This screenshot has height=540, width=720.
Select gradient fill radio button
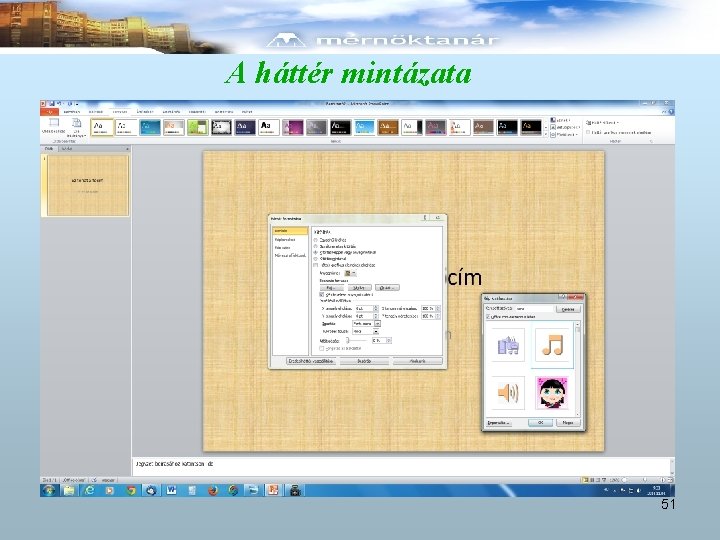(x=315, y=247)
